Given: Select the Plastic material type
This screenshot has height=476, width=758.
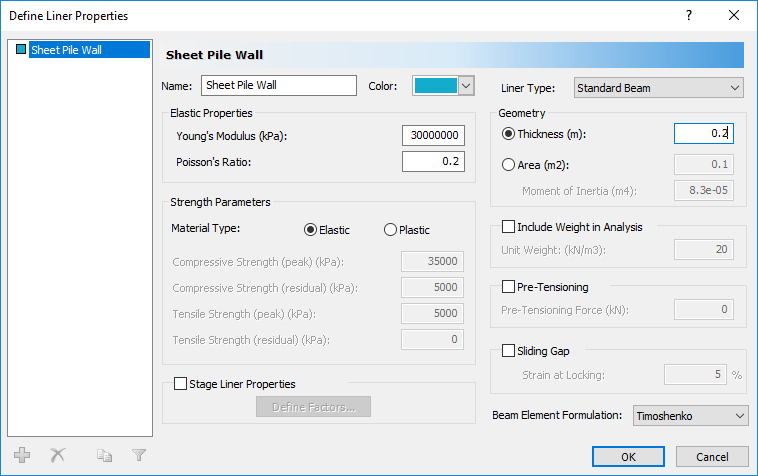Looking at the screenshot, I should point(391,230).
